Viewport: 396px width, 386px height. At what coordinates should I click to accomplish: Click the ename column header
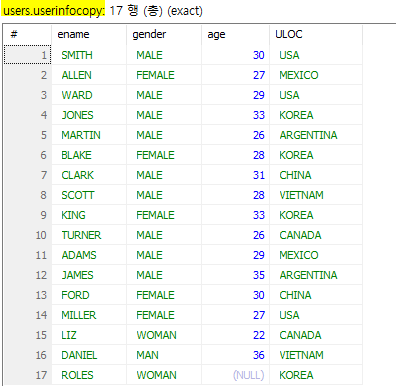click(89, 34)
